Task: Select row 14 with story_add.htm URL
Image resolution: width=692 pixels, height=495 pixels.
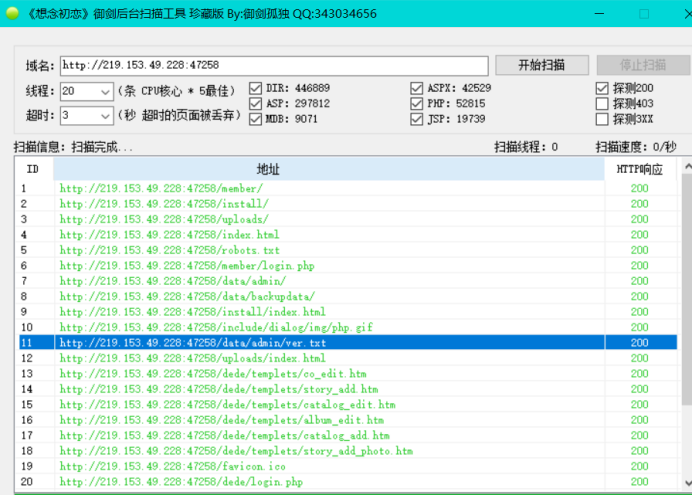Action: [x=348, y=389]
